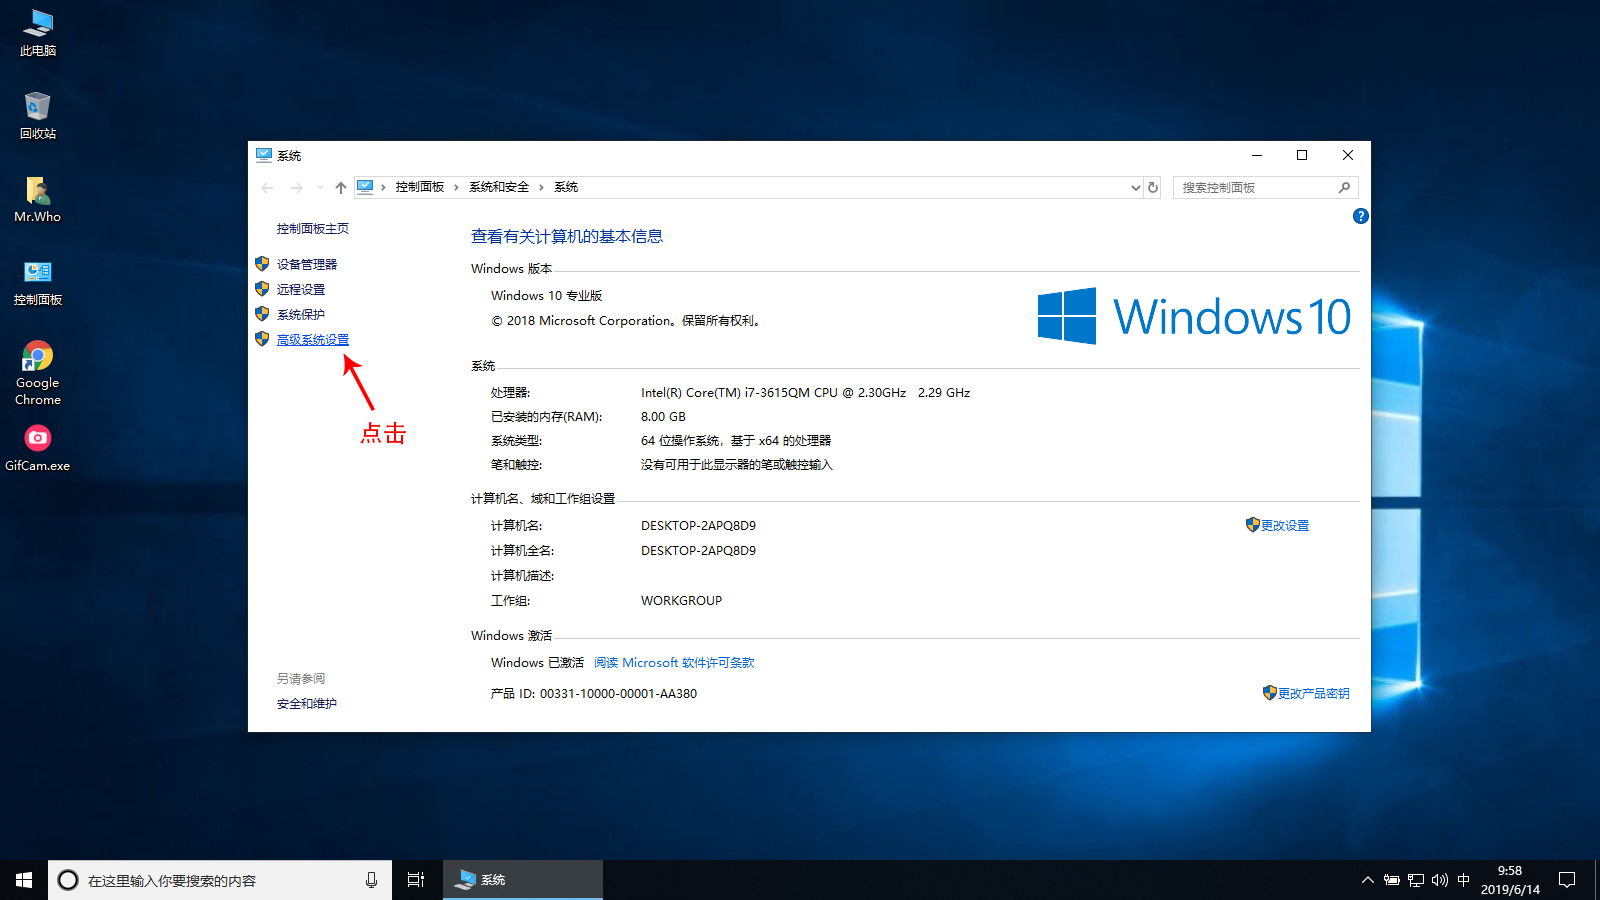Screen dimensions: 1600x900
Task: Open 控制面板主页 link
Action: (x=313, y=229)
